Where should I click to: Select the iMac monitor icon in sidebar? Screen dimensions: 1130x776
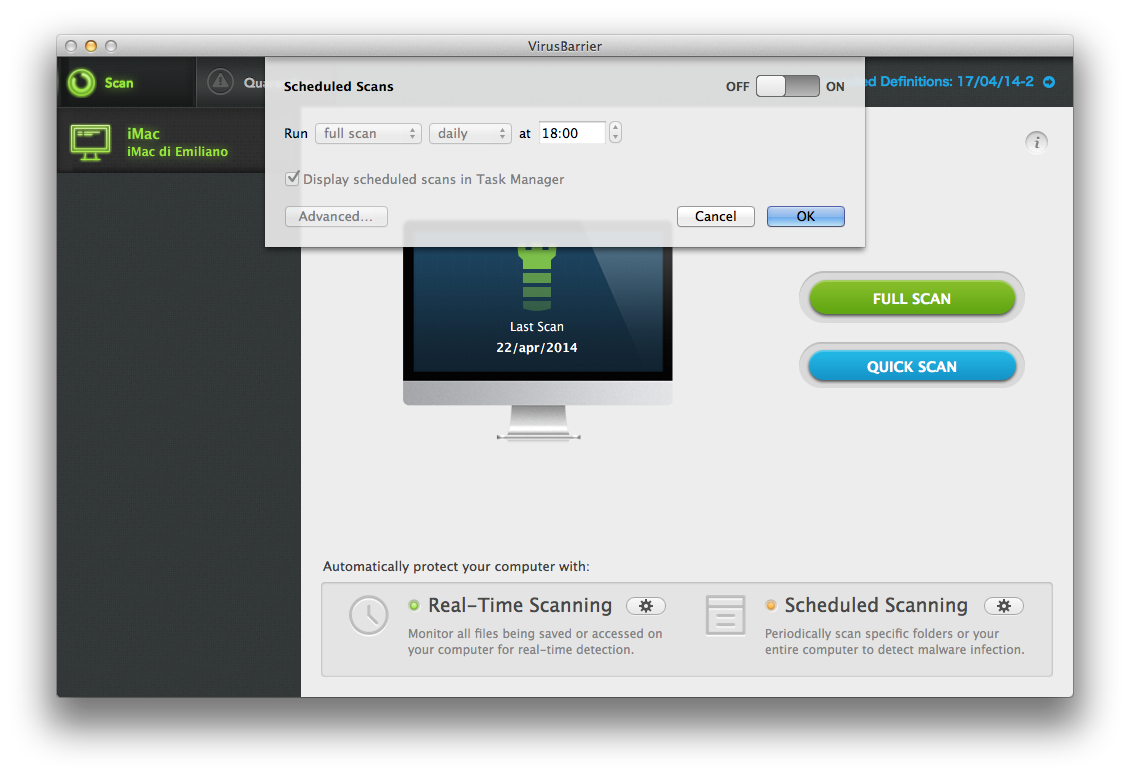click(91, 142)
